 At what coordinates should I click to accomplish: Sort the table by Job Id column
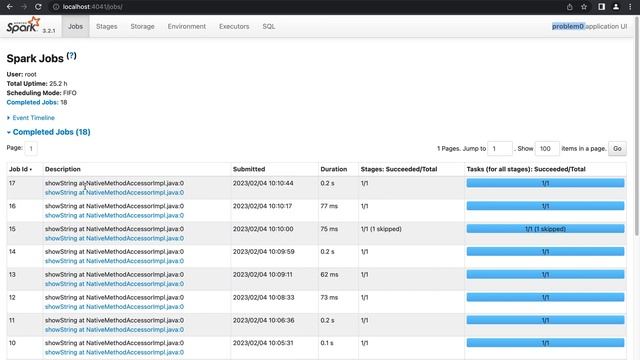click(20, 169)
